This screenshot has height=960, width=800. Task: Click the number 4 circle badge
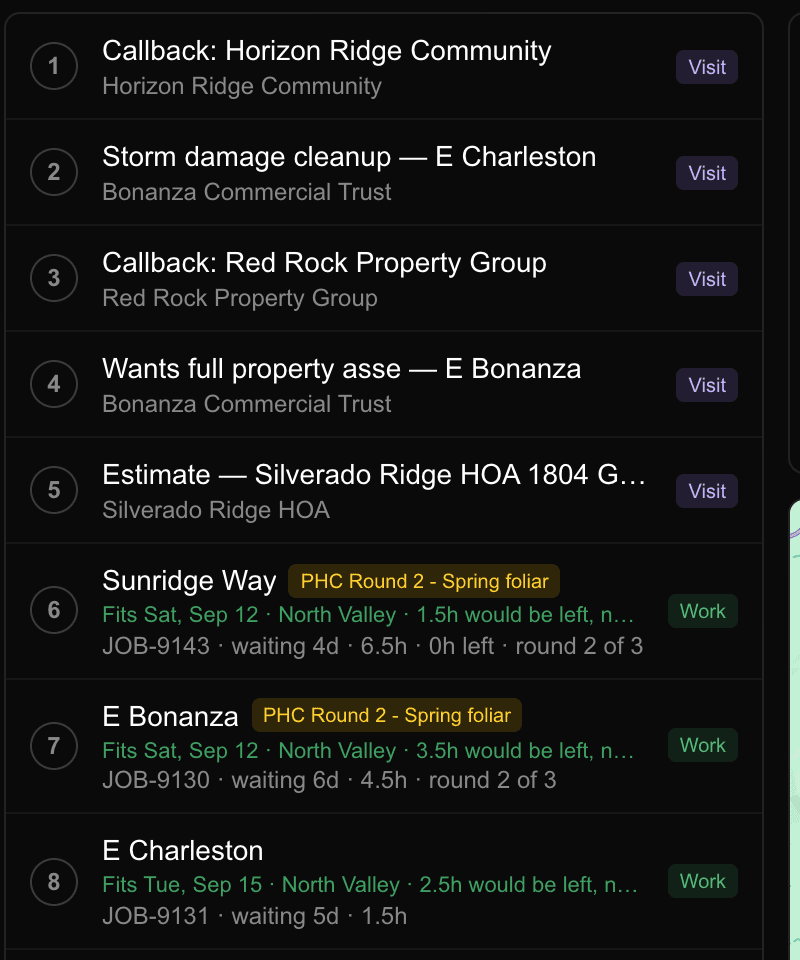54,384
